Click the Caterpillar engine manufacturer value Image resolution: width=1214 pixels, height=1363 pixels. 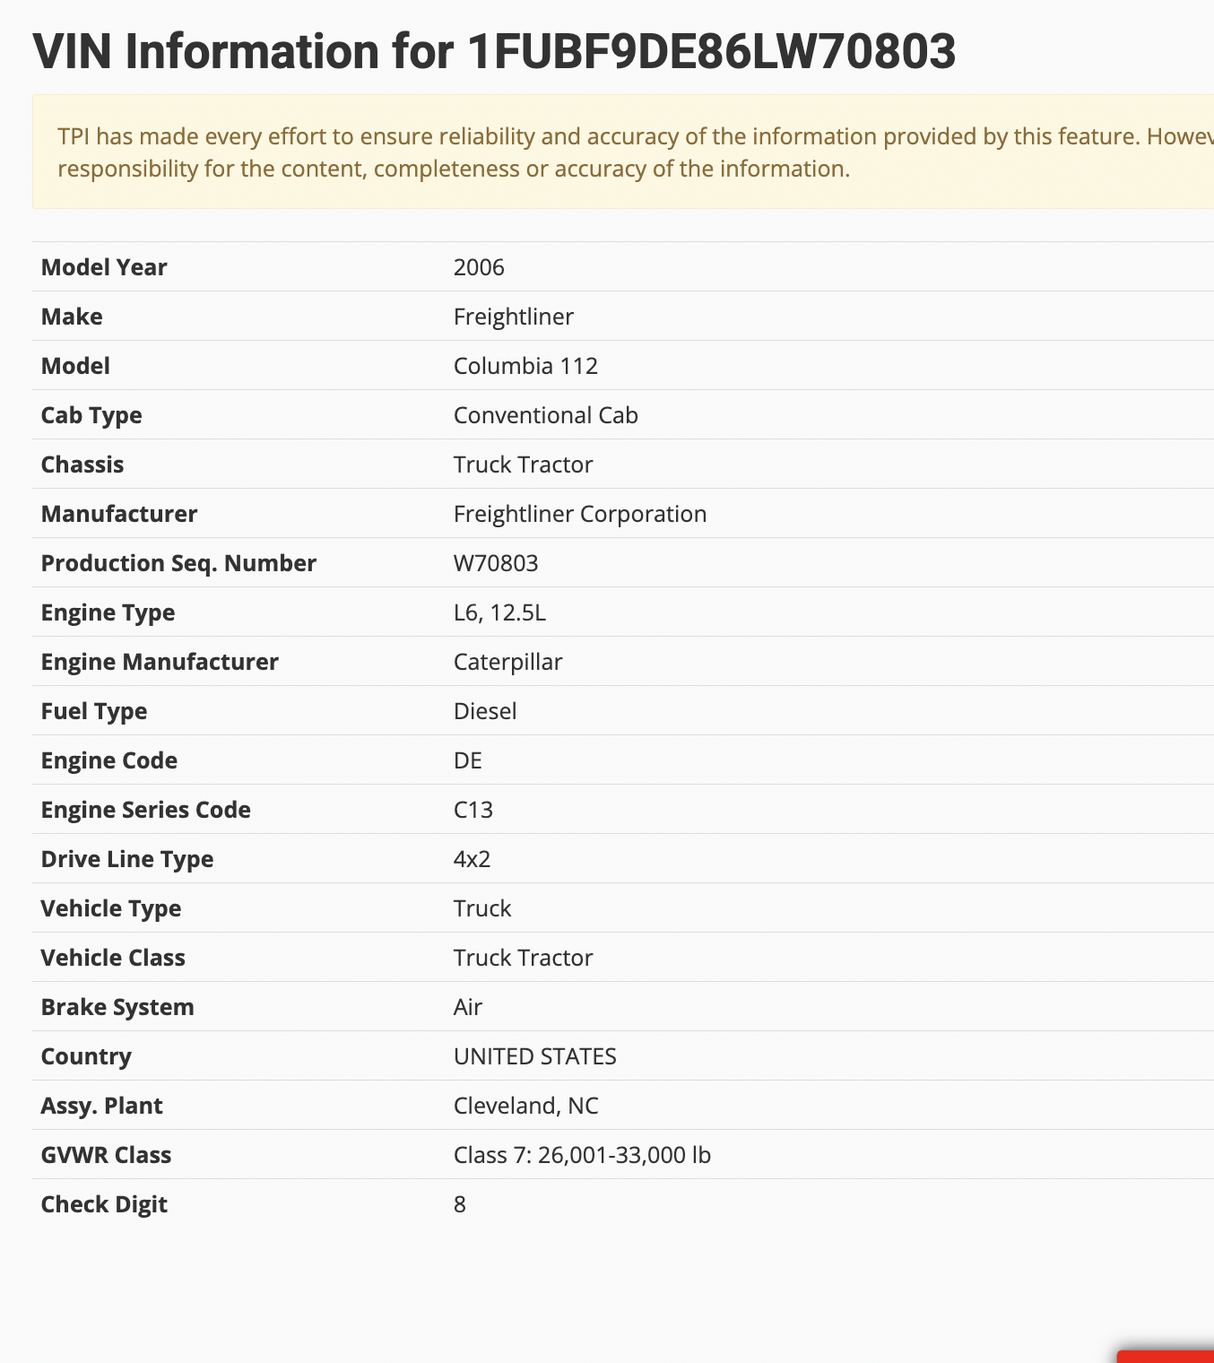507,662
